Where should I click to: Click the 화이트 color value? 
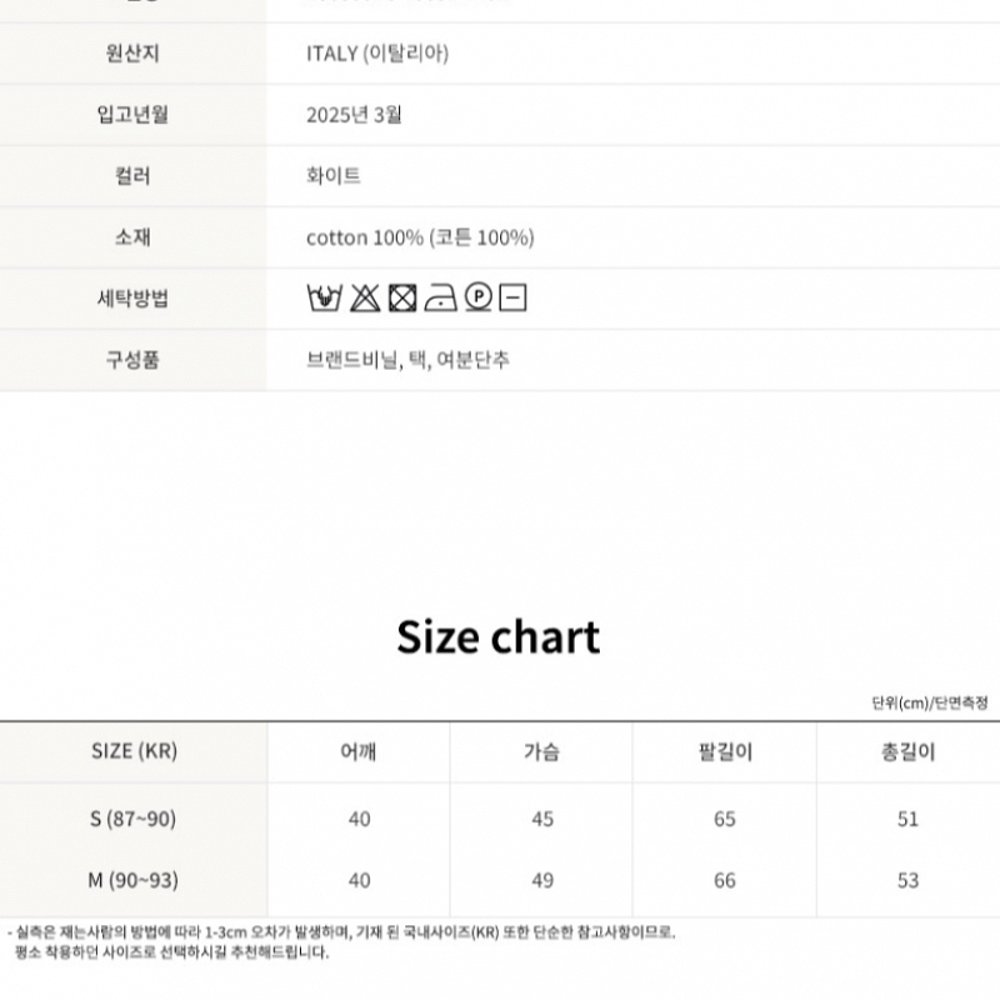(x=334, y=175)
